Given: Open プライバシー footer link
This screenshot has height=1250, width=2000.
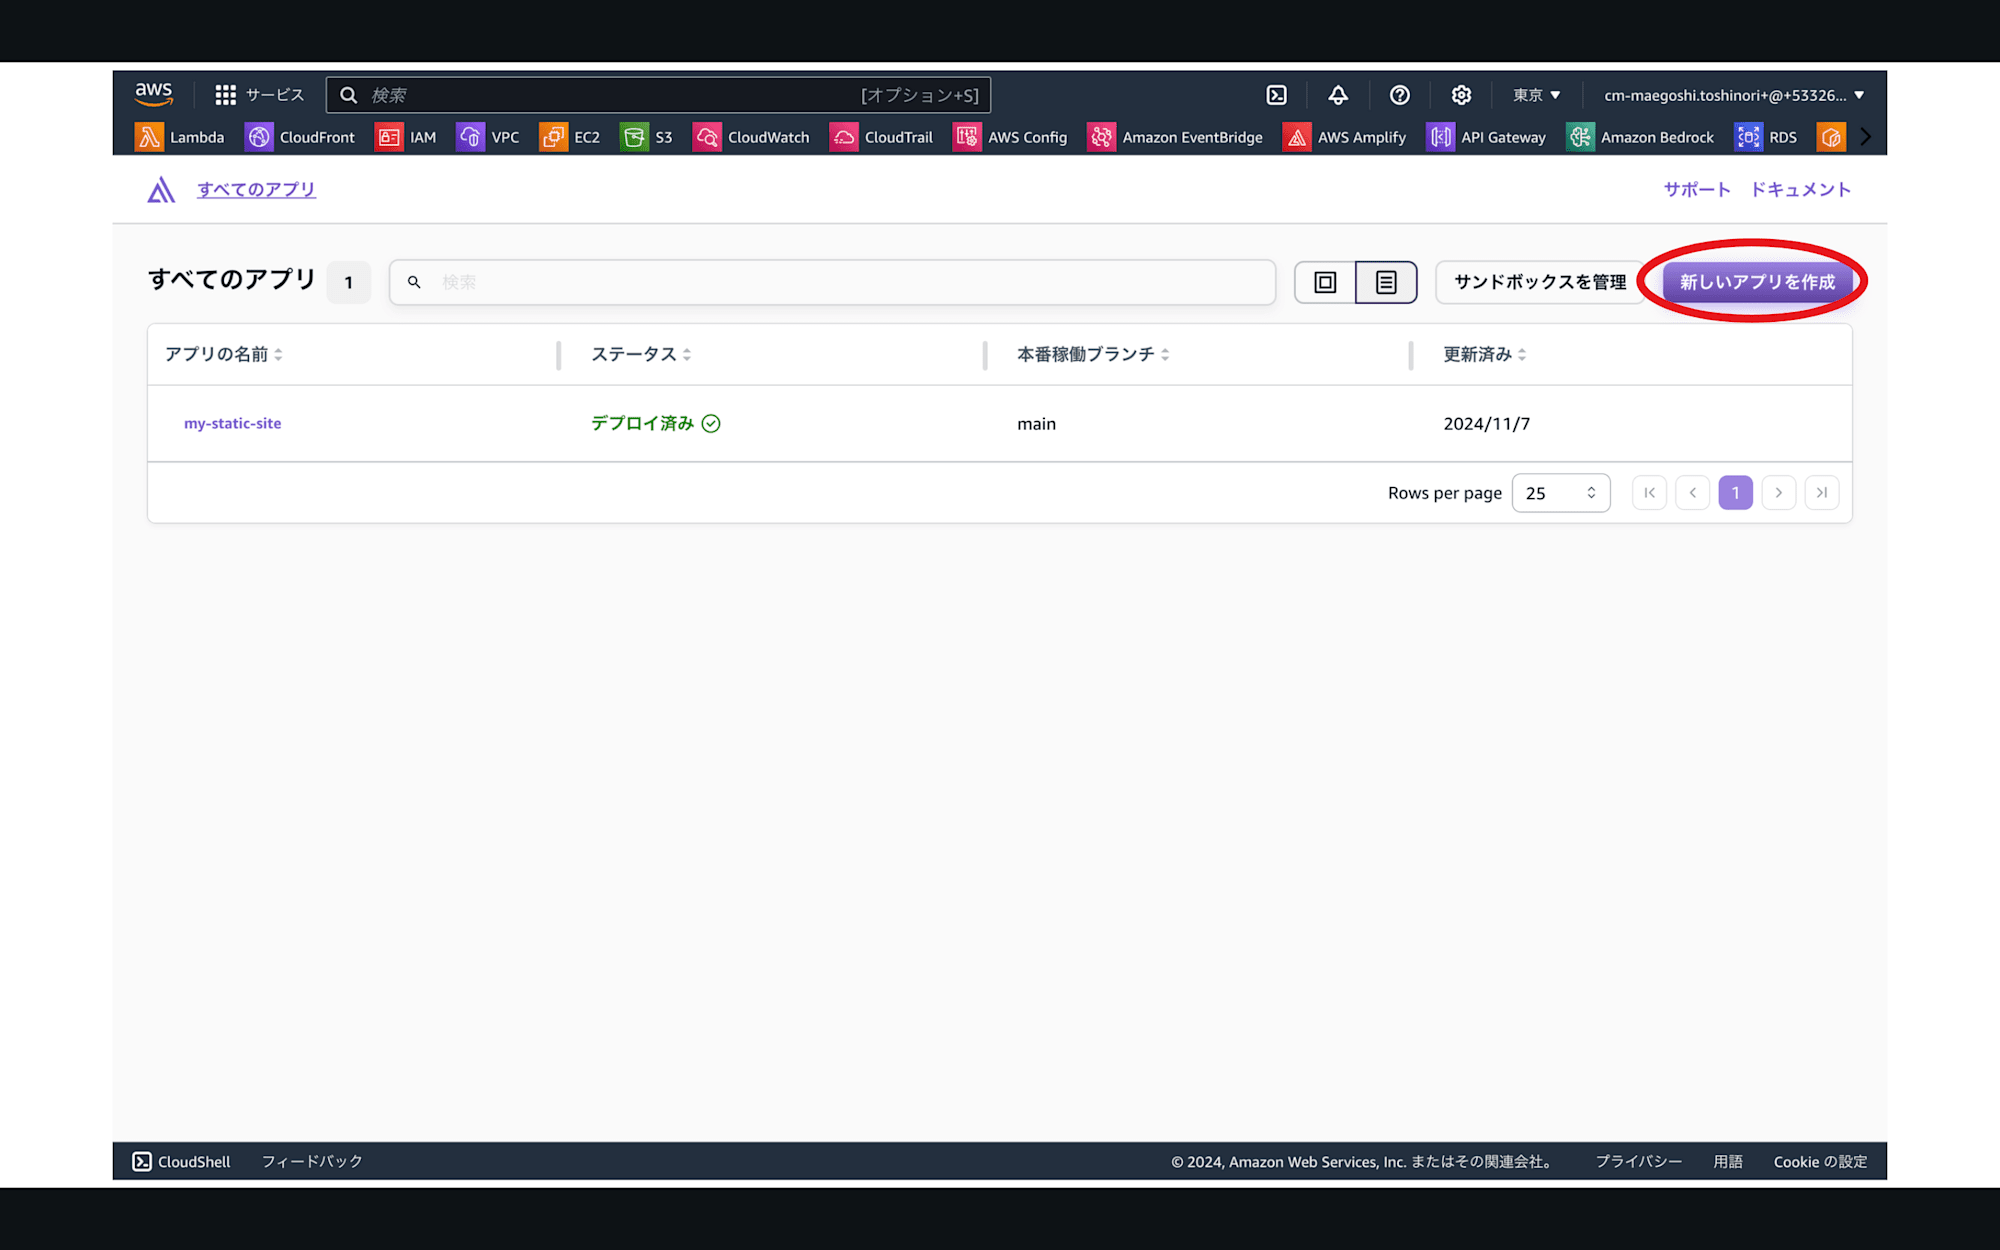Looking at the screenshot, I should tap(1638, 1161).
